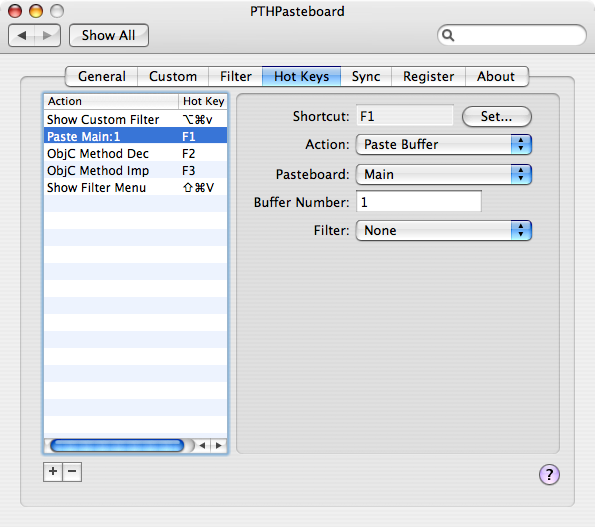This screenshot has width=595, height=527.
Task: Click the Buffer Number input field
Action: (x=419, y=202)
